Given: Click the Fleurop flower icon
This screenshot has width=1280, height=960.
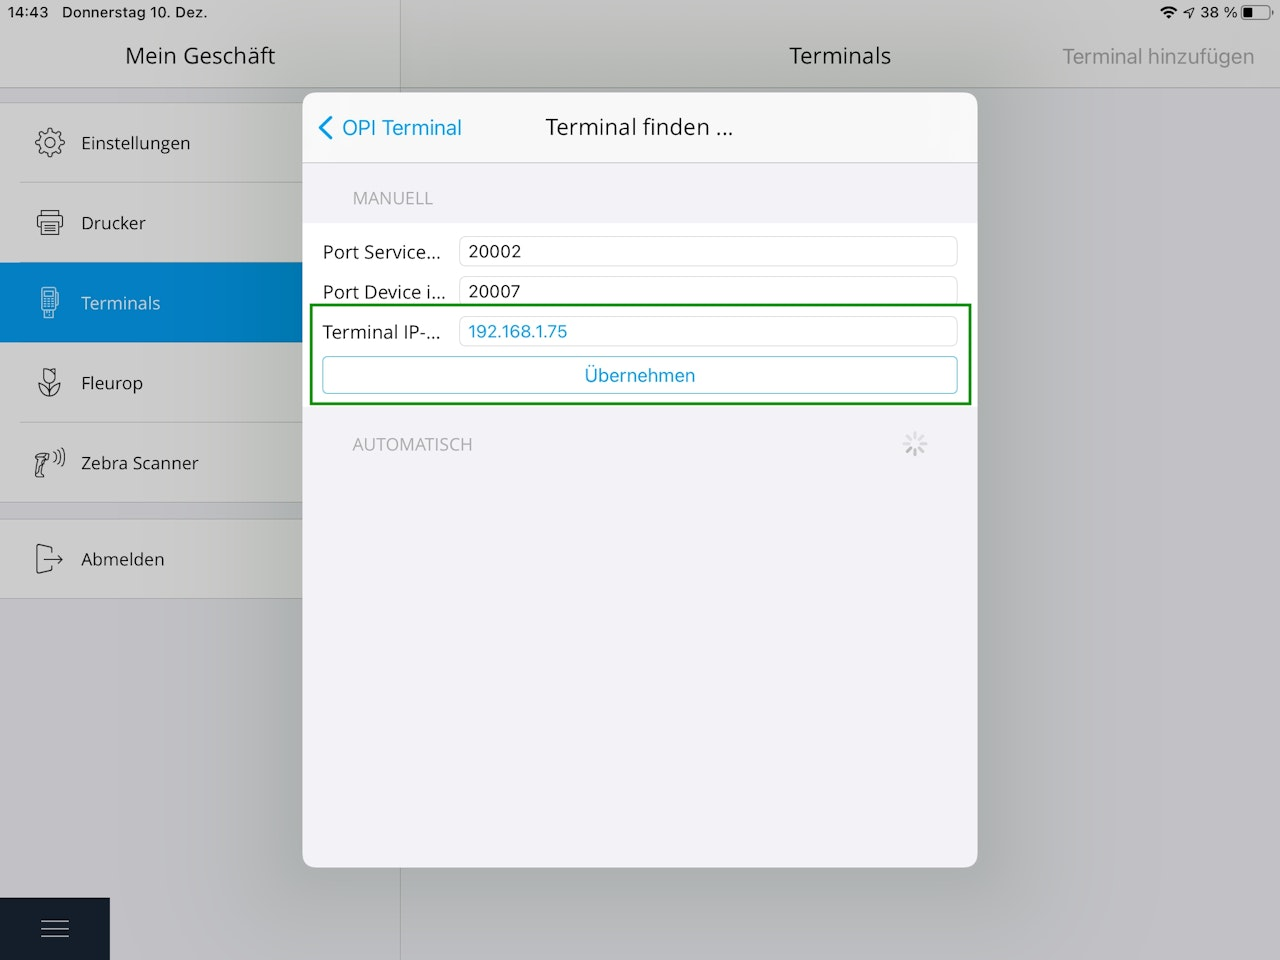Looking at the screenshot, I should [49, 382].
